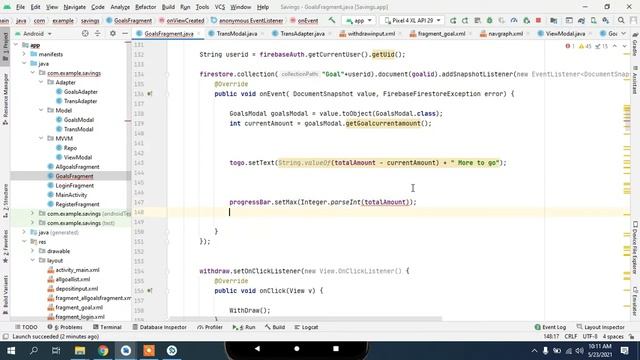Click the Make Project hammer icon
This screenshot has width=640, height=360.
click(x=332, y=20)
